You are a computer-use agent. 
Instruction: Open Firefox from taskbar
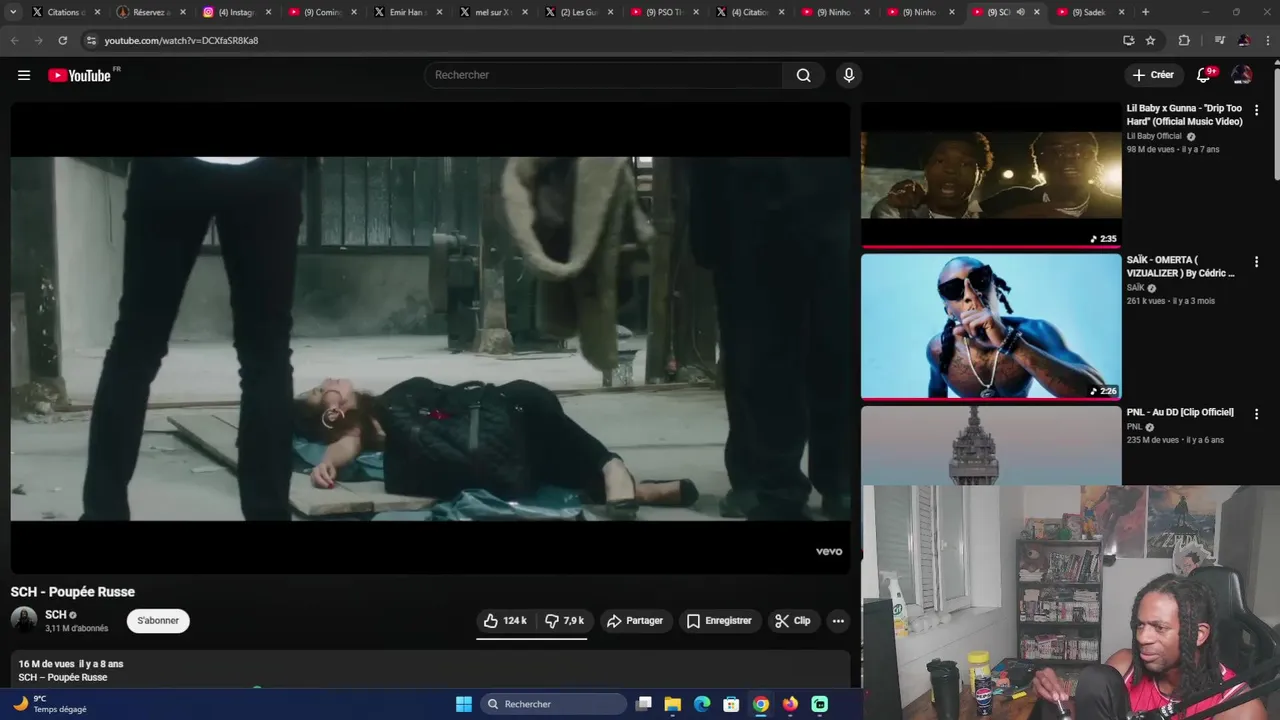[x=790, y=704]
